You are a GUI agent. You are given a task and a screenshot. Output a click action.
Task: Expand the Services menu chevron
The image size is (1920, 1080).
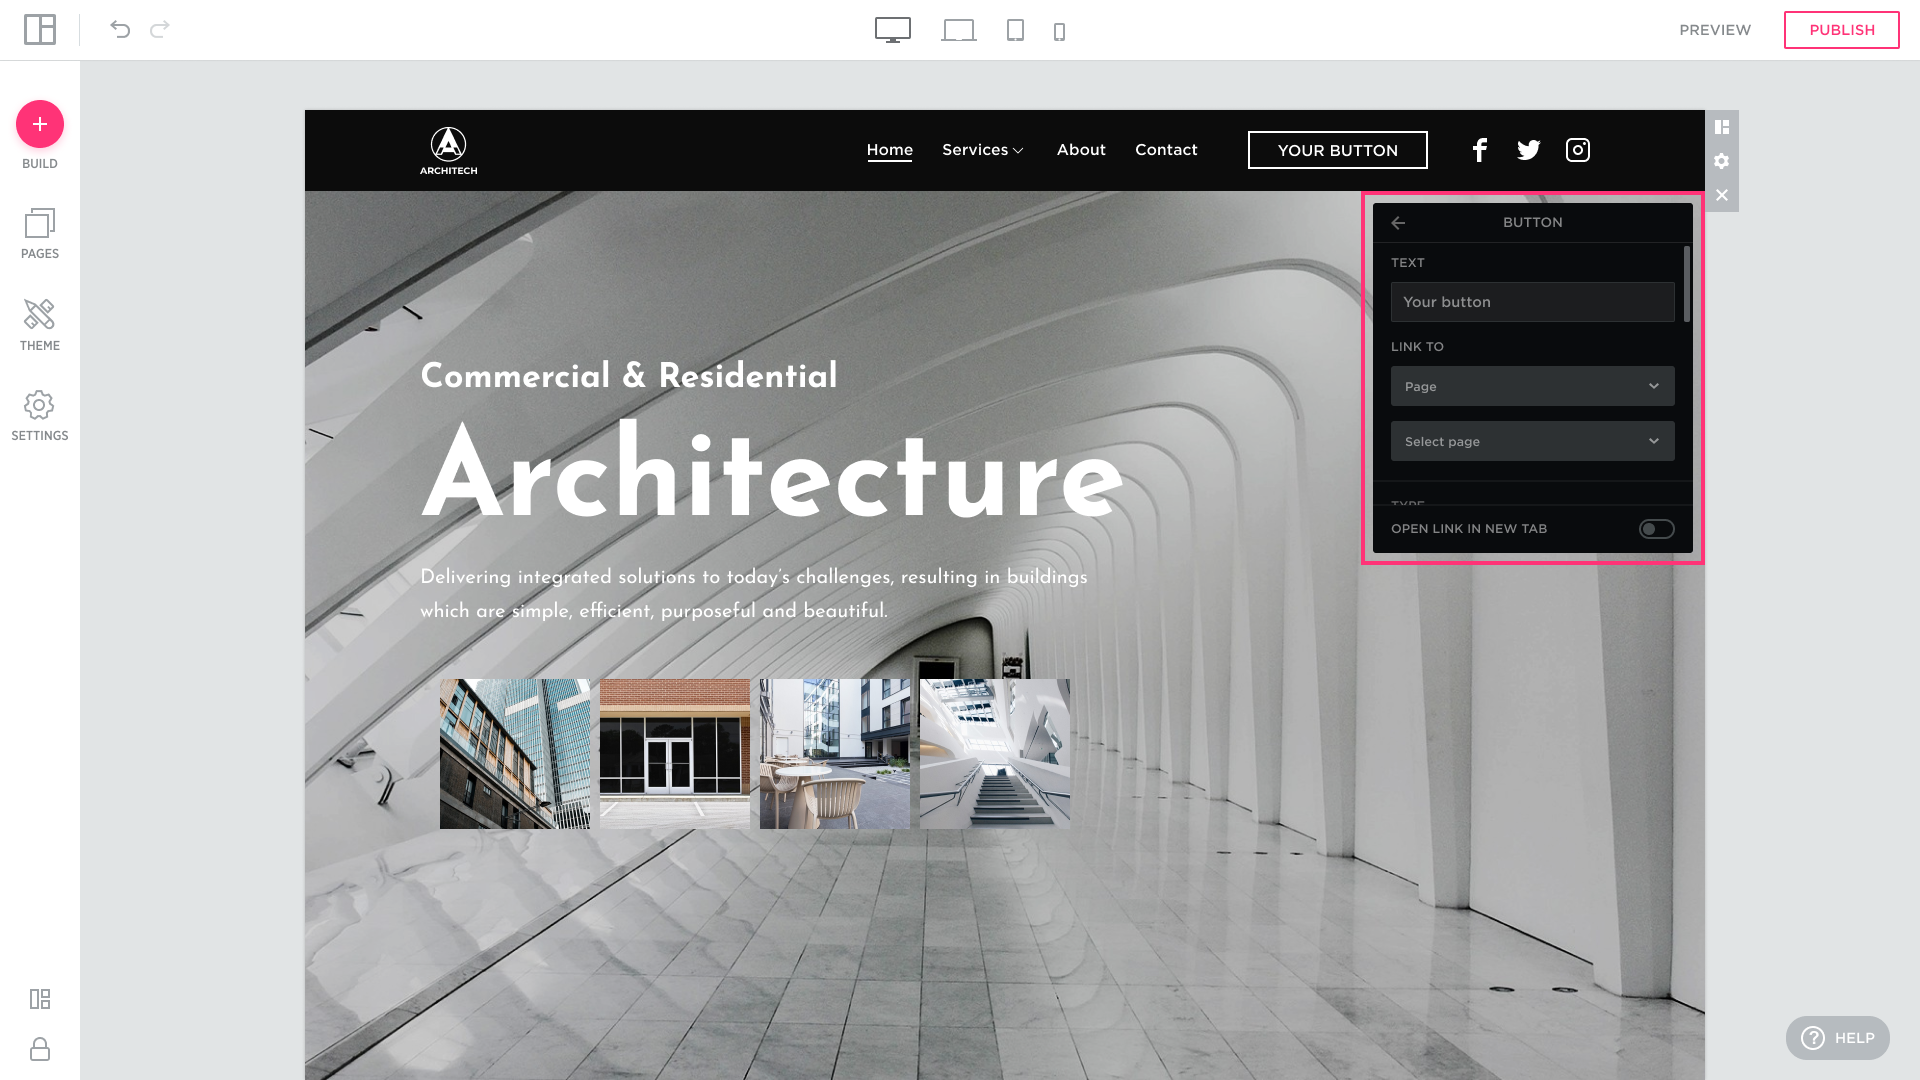pos(1018,151)
